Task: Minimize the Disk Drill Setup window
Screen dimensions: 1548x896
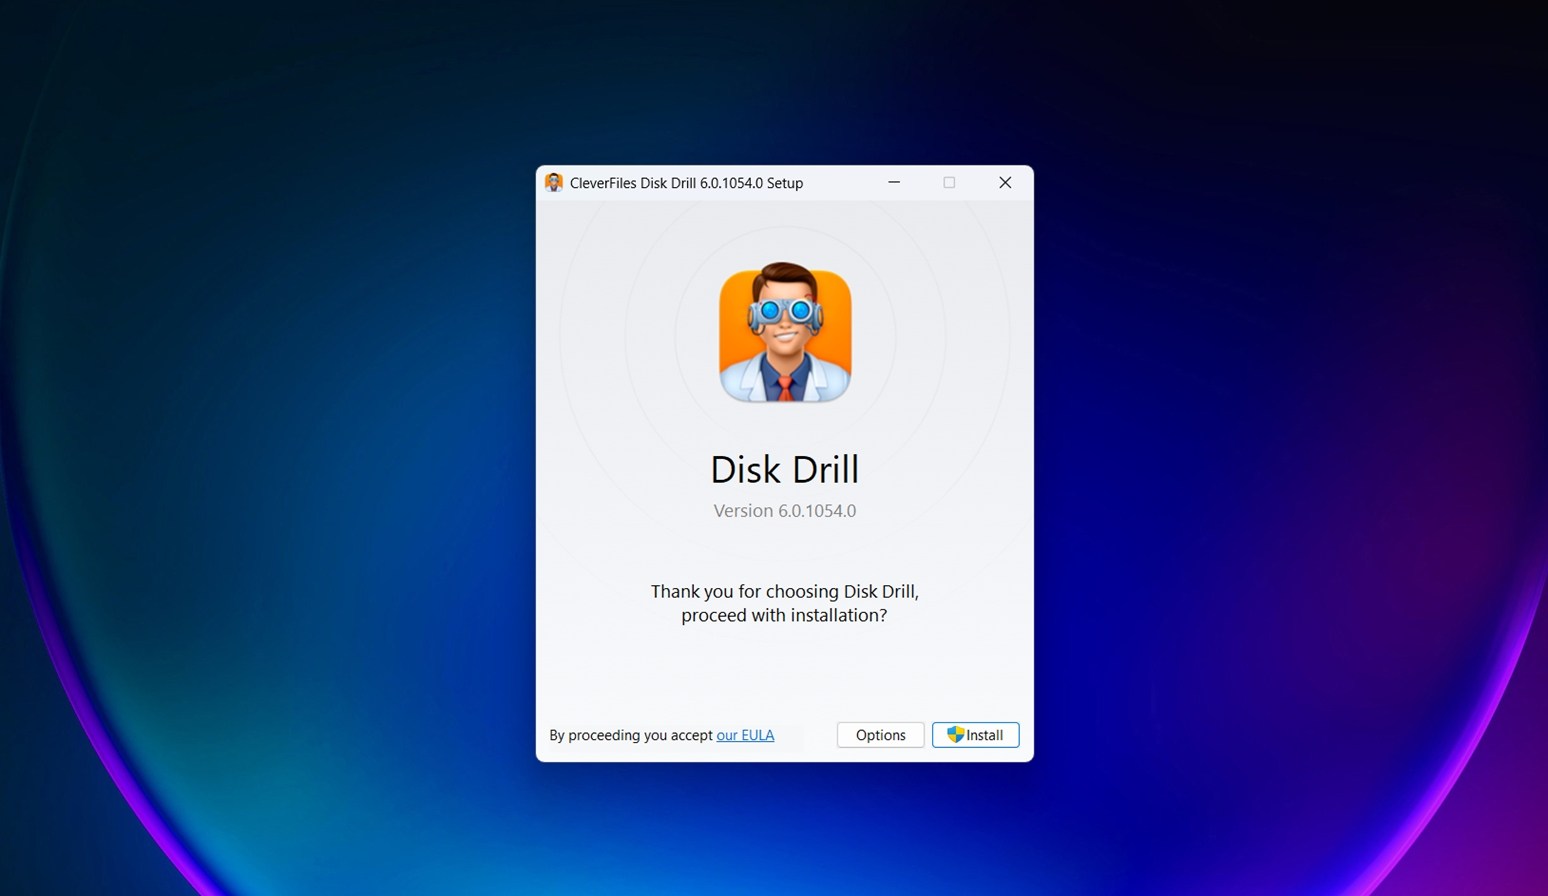Action: (894, 182)
